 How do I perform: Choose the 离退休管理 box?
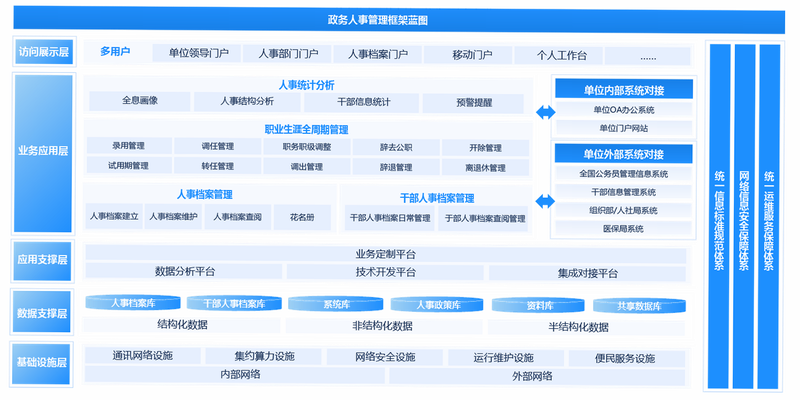click(x=486, y=168)
